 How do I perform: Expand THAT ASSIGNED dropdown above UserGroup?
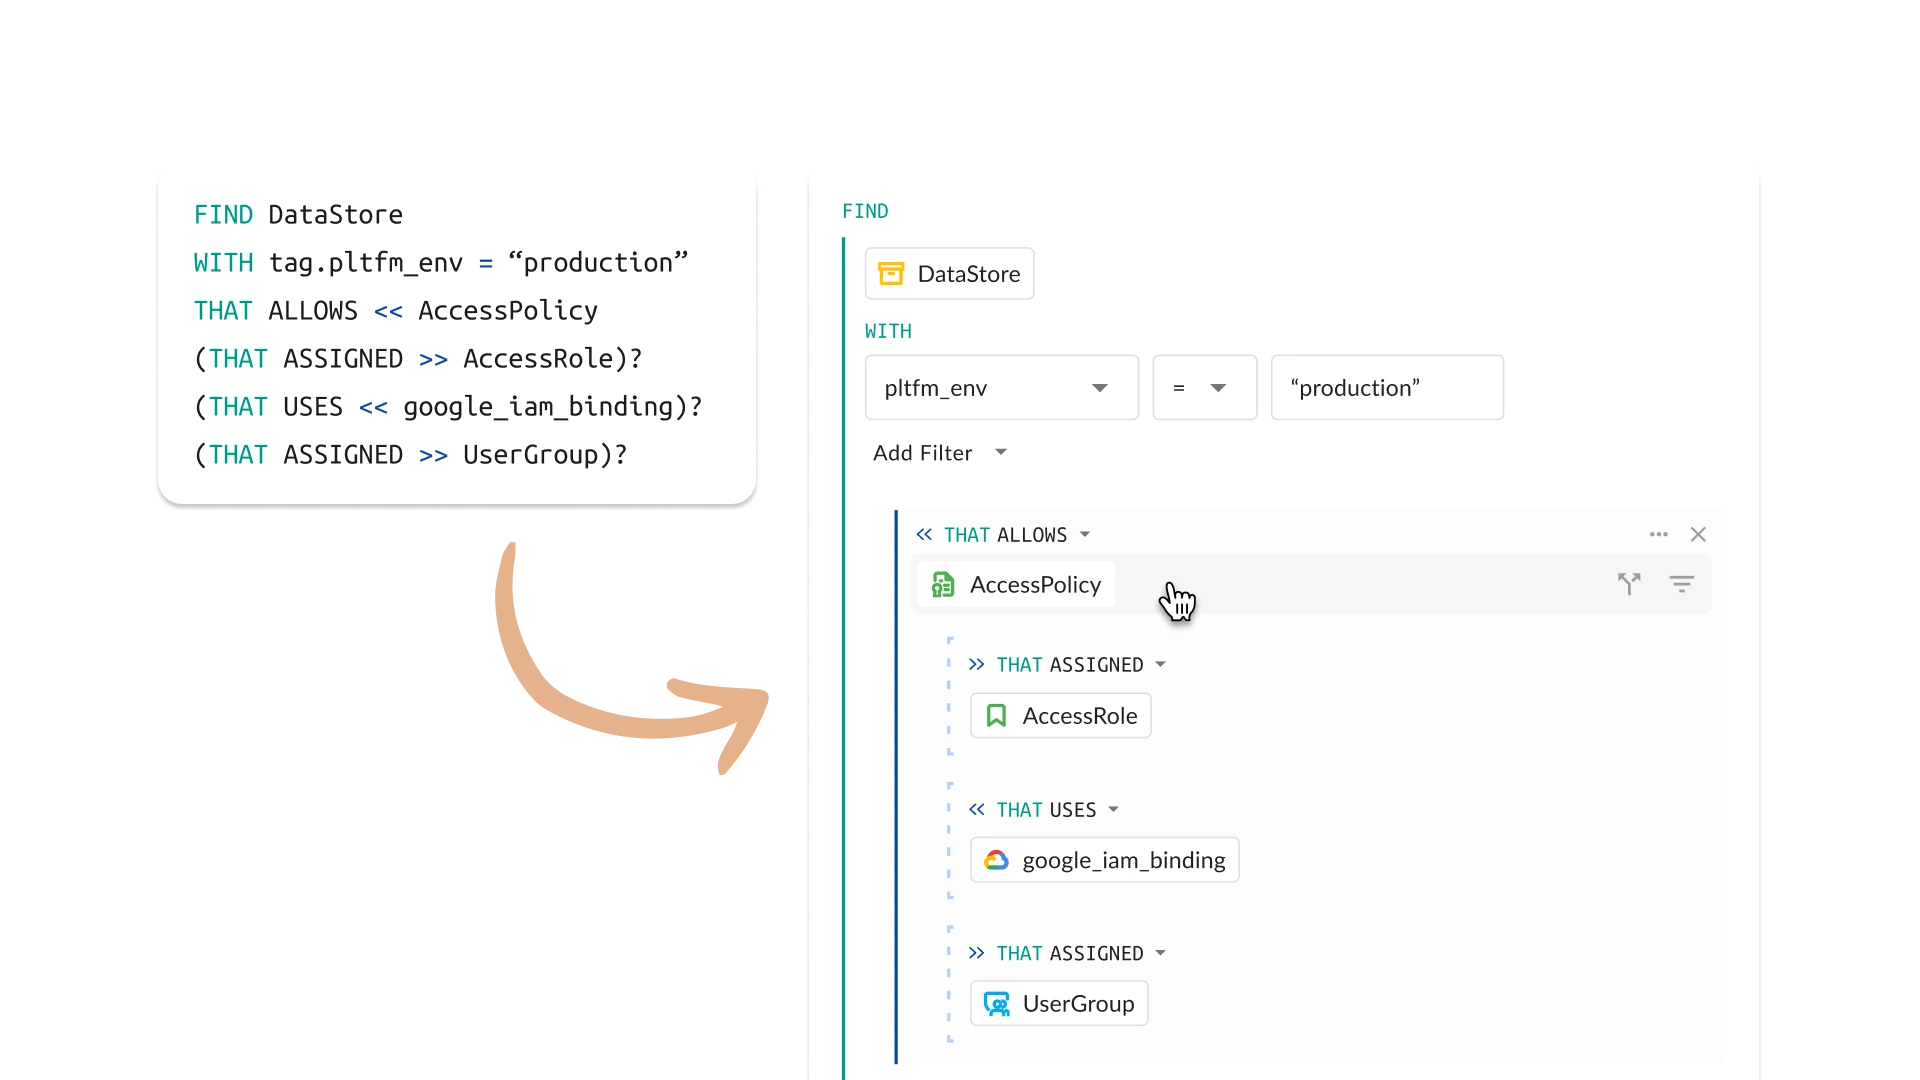tap(1160, 954)
